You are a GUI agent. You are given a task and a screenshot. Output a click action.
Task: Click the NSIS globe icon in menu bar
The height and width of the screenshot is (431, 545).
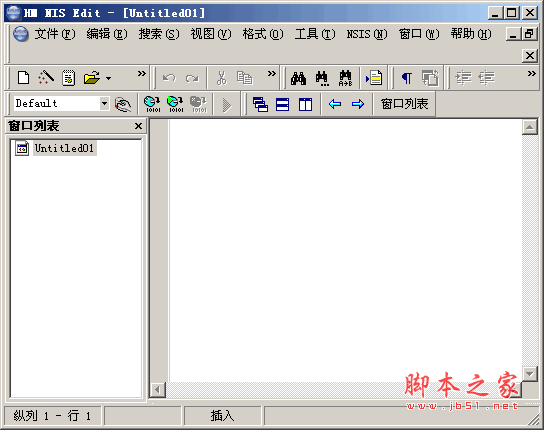tap(21, 34)
